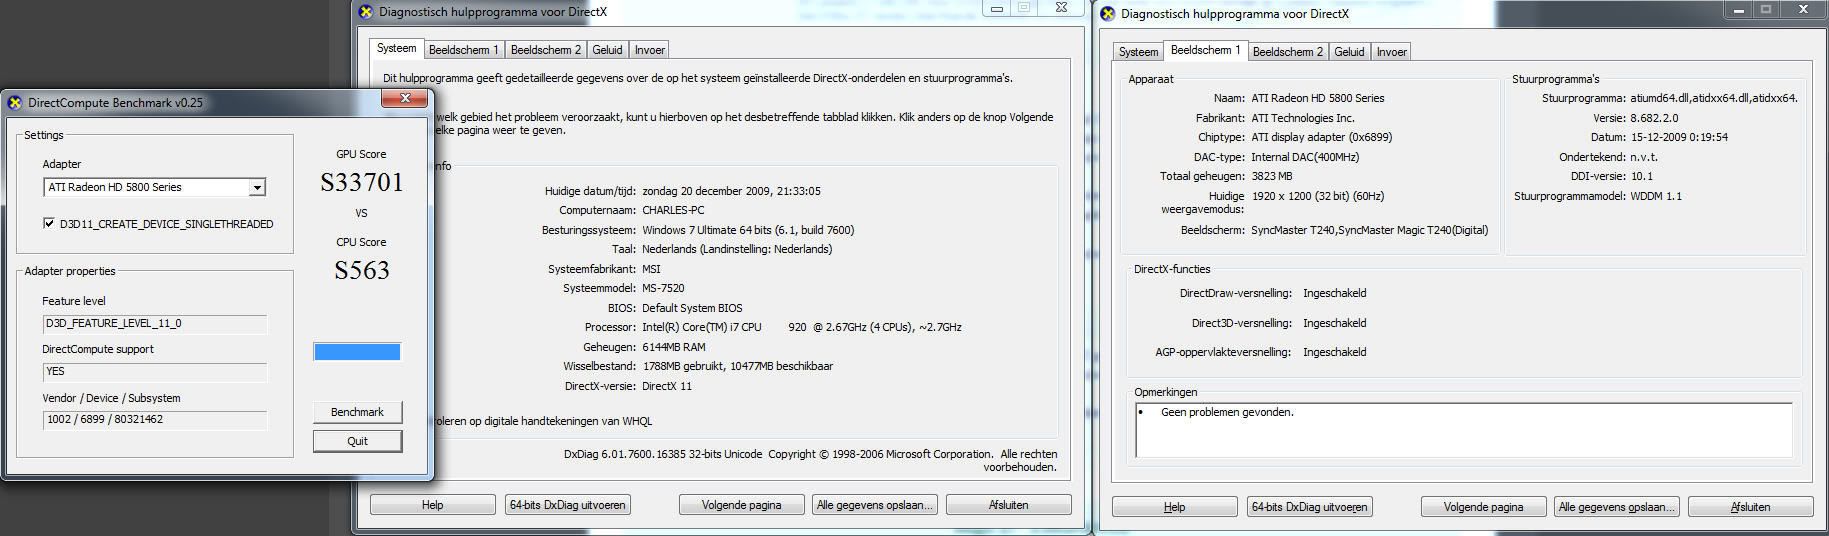The width and height of the screenshot is (1829, 536).
Task: Click chip type ATI display adapter (0x6899)
Action: (x=1322, y=137)
